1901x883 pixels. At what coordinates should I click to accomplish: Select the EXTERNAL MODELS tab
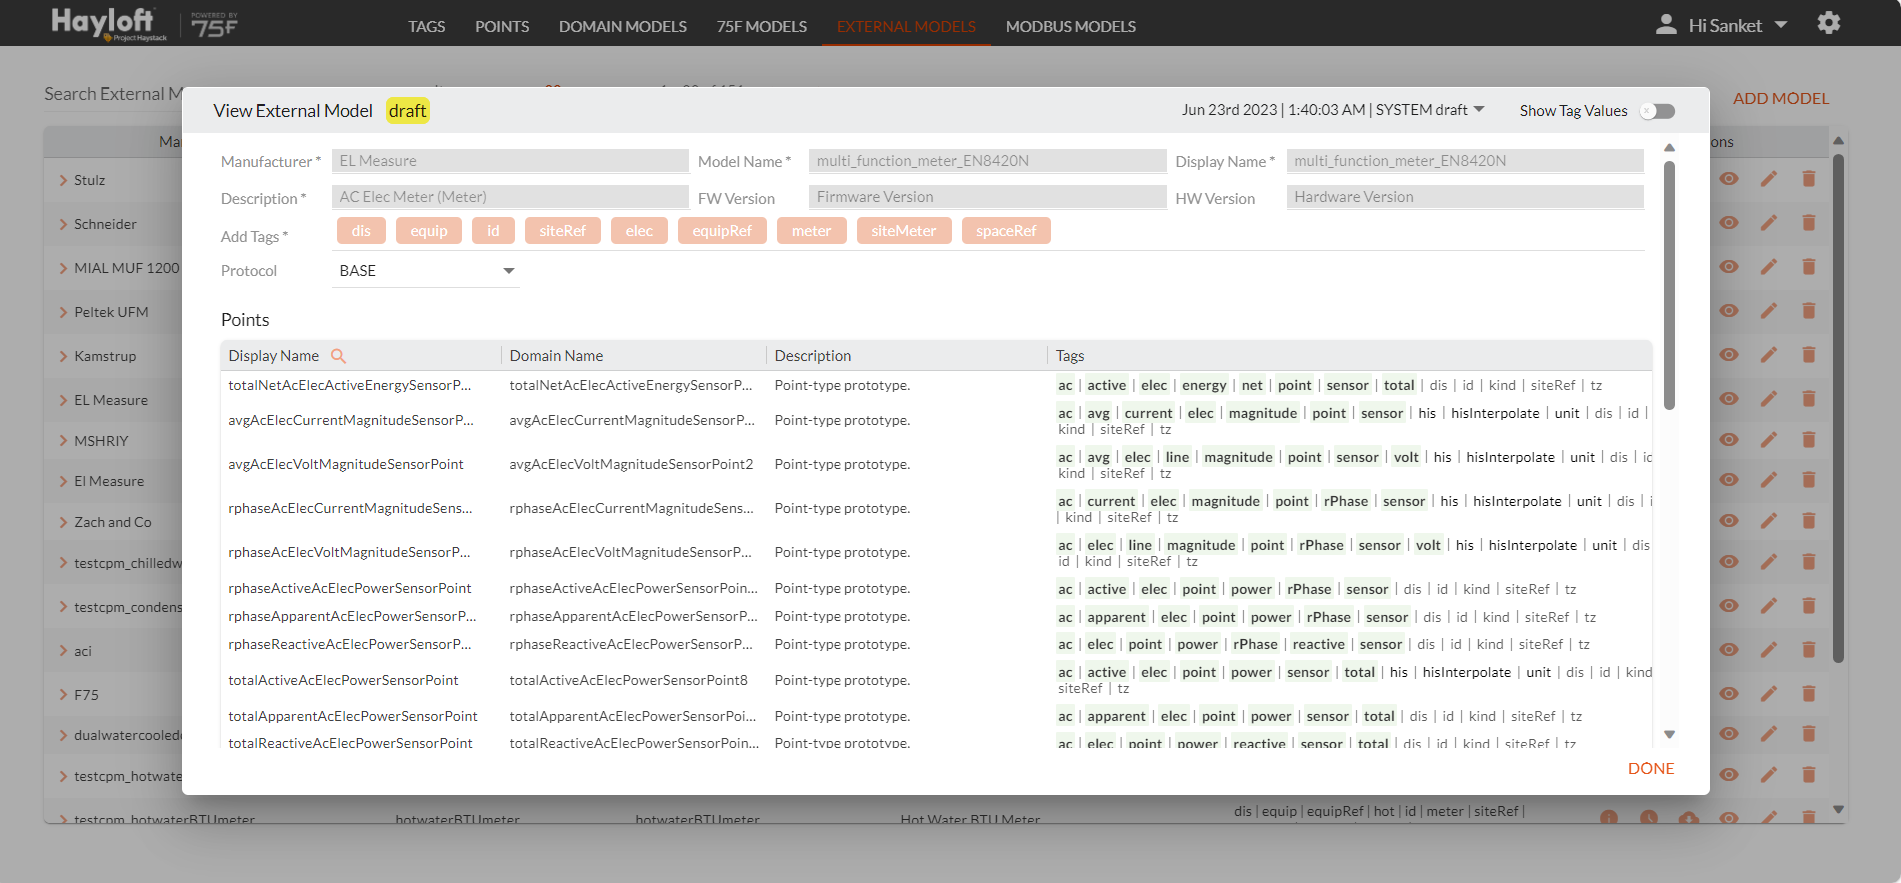pyautogui.click(x=906, y=26)
